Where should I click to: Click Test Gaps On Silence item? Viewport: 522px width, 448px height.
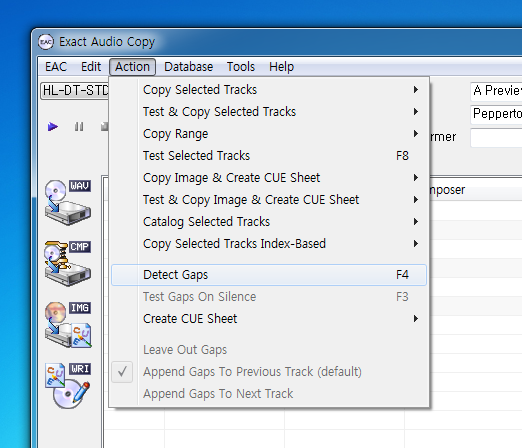269,297
